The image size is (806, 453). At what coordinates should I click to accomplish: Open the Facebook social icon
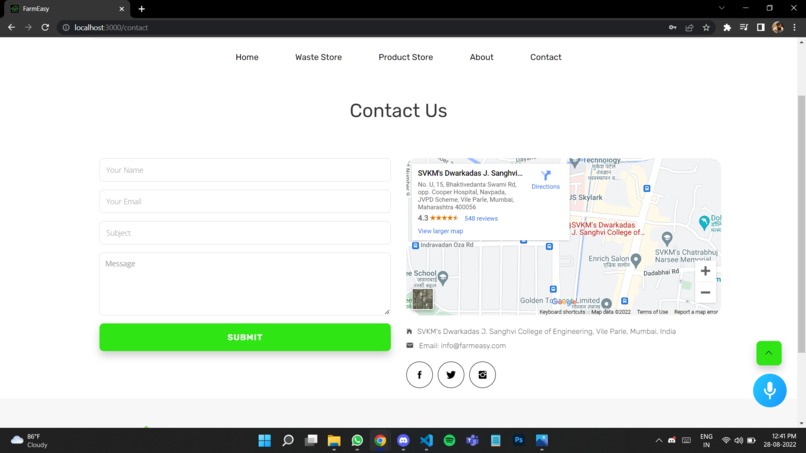(419, 374)
